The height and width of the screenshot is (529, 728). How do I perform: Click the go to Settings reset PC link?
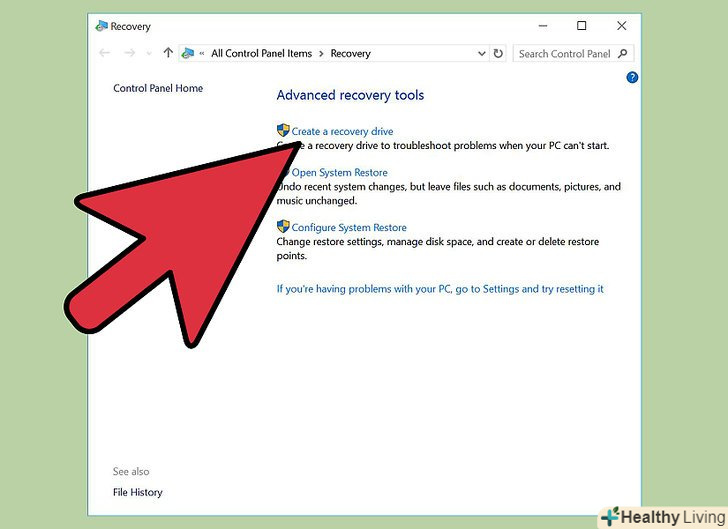pos(440,289)
